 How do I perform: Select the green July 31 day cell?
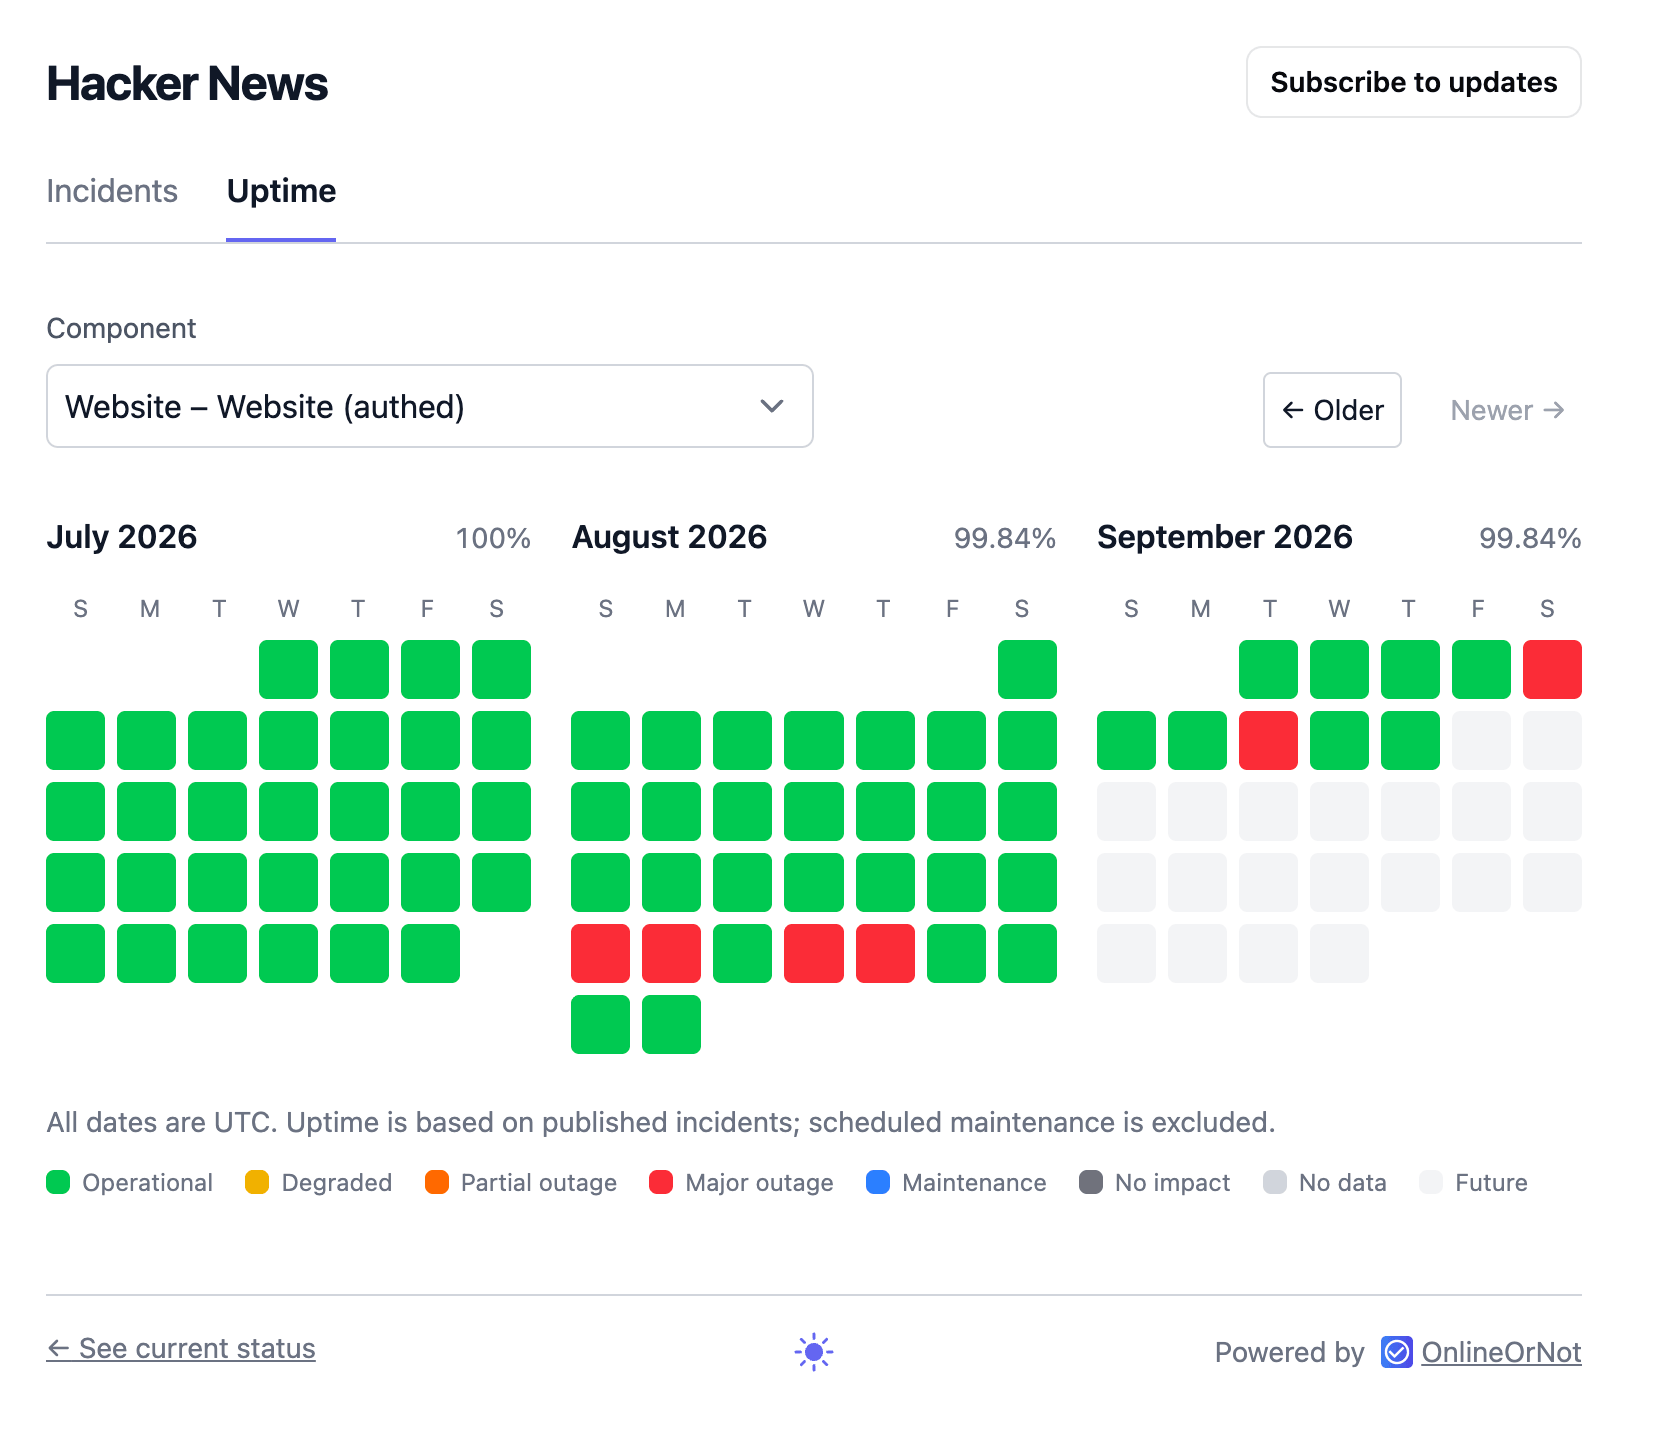pyautogui.click(x=430, y=953)
